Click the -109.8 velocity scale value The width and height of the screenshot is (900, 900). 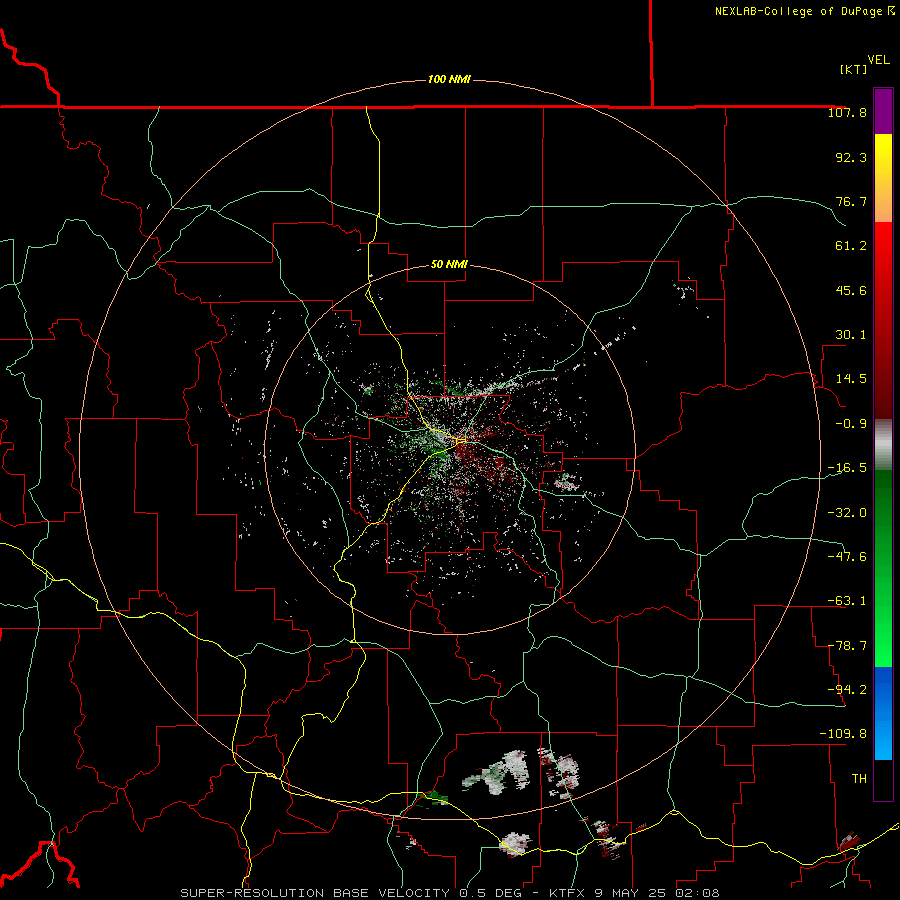click(x=843, y=734)
